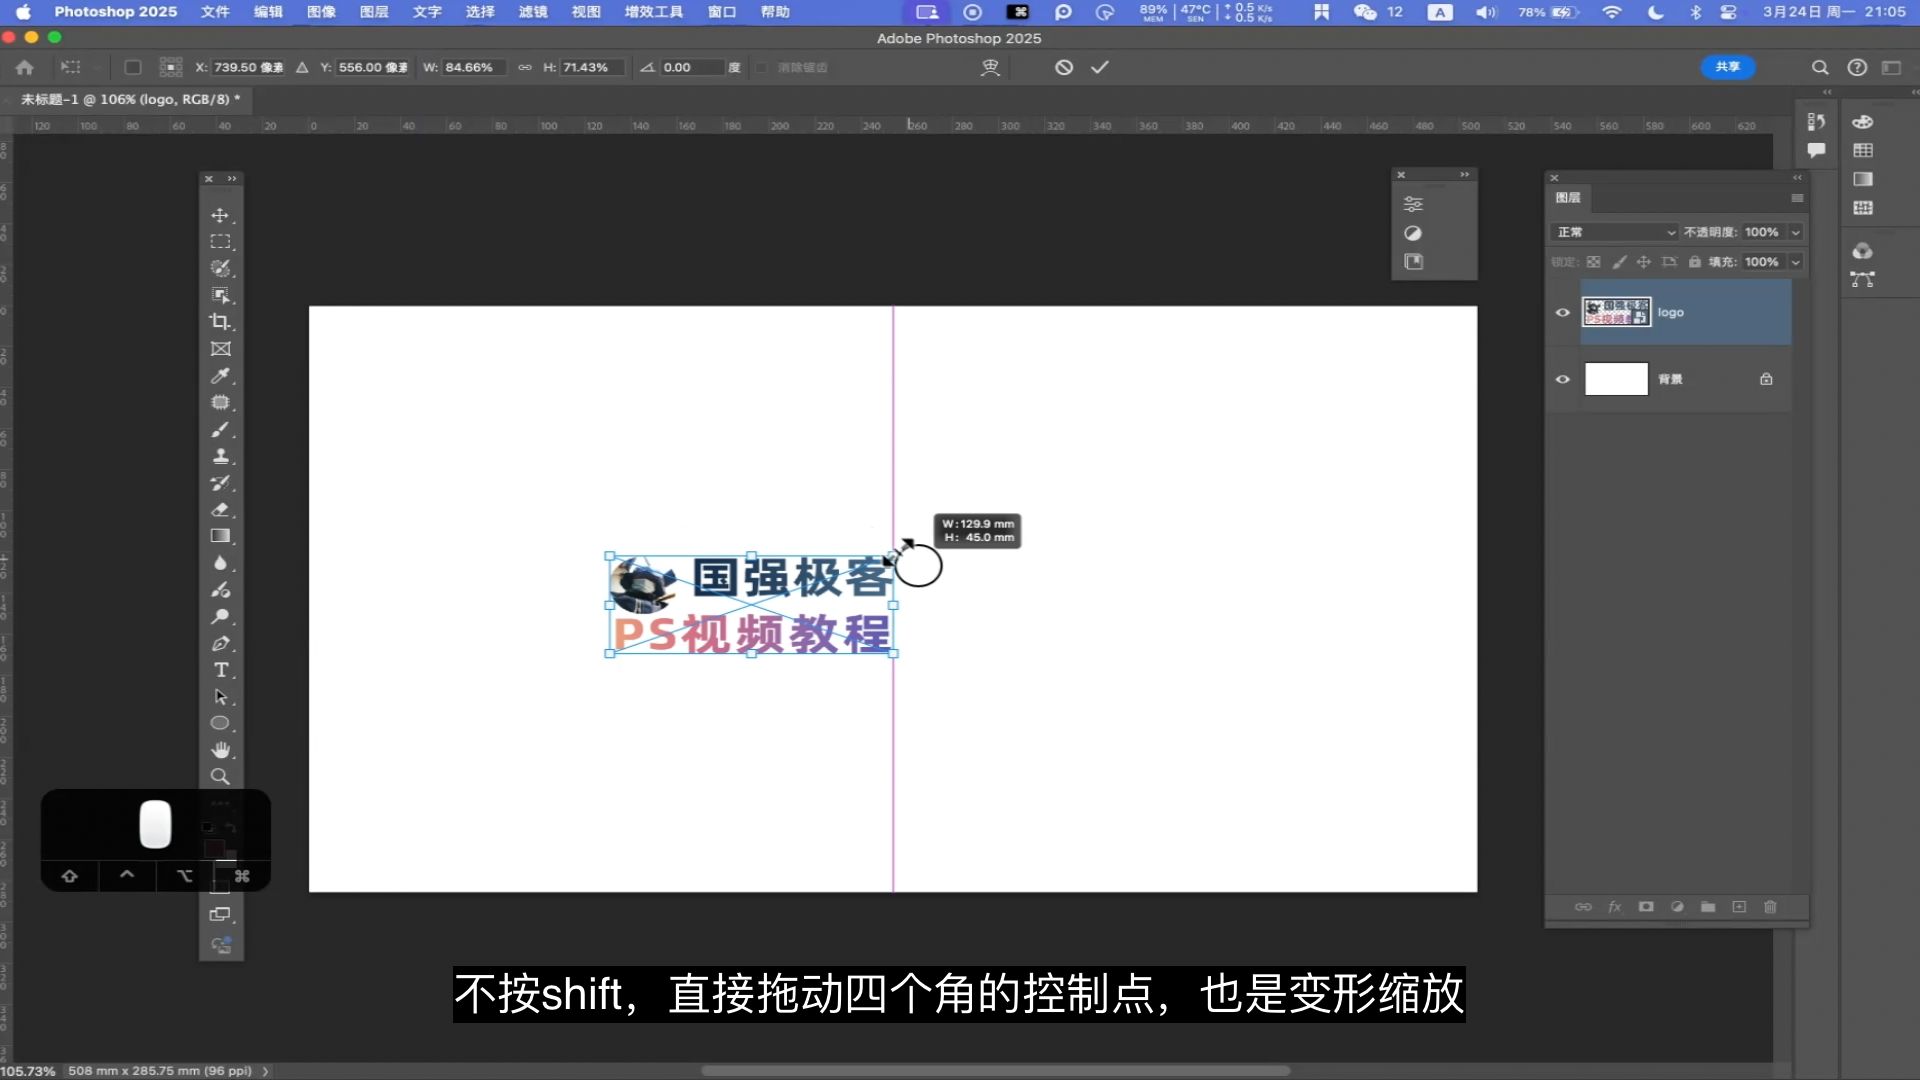Select the Crop tool

(220, 322)
